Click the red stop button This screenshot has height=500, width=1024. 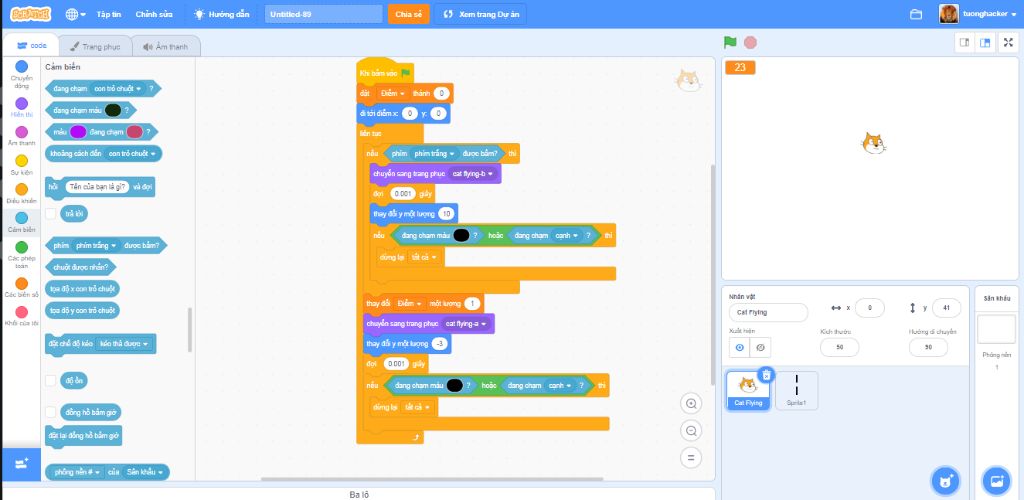[750, 42]
